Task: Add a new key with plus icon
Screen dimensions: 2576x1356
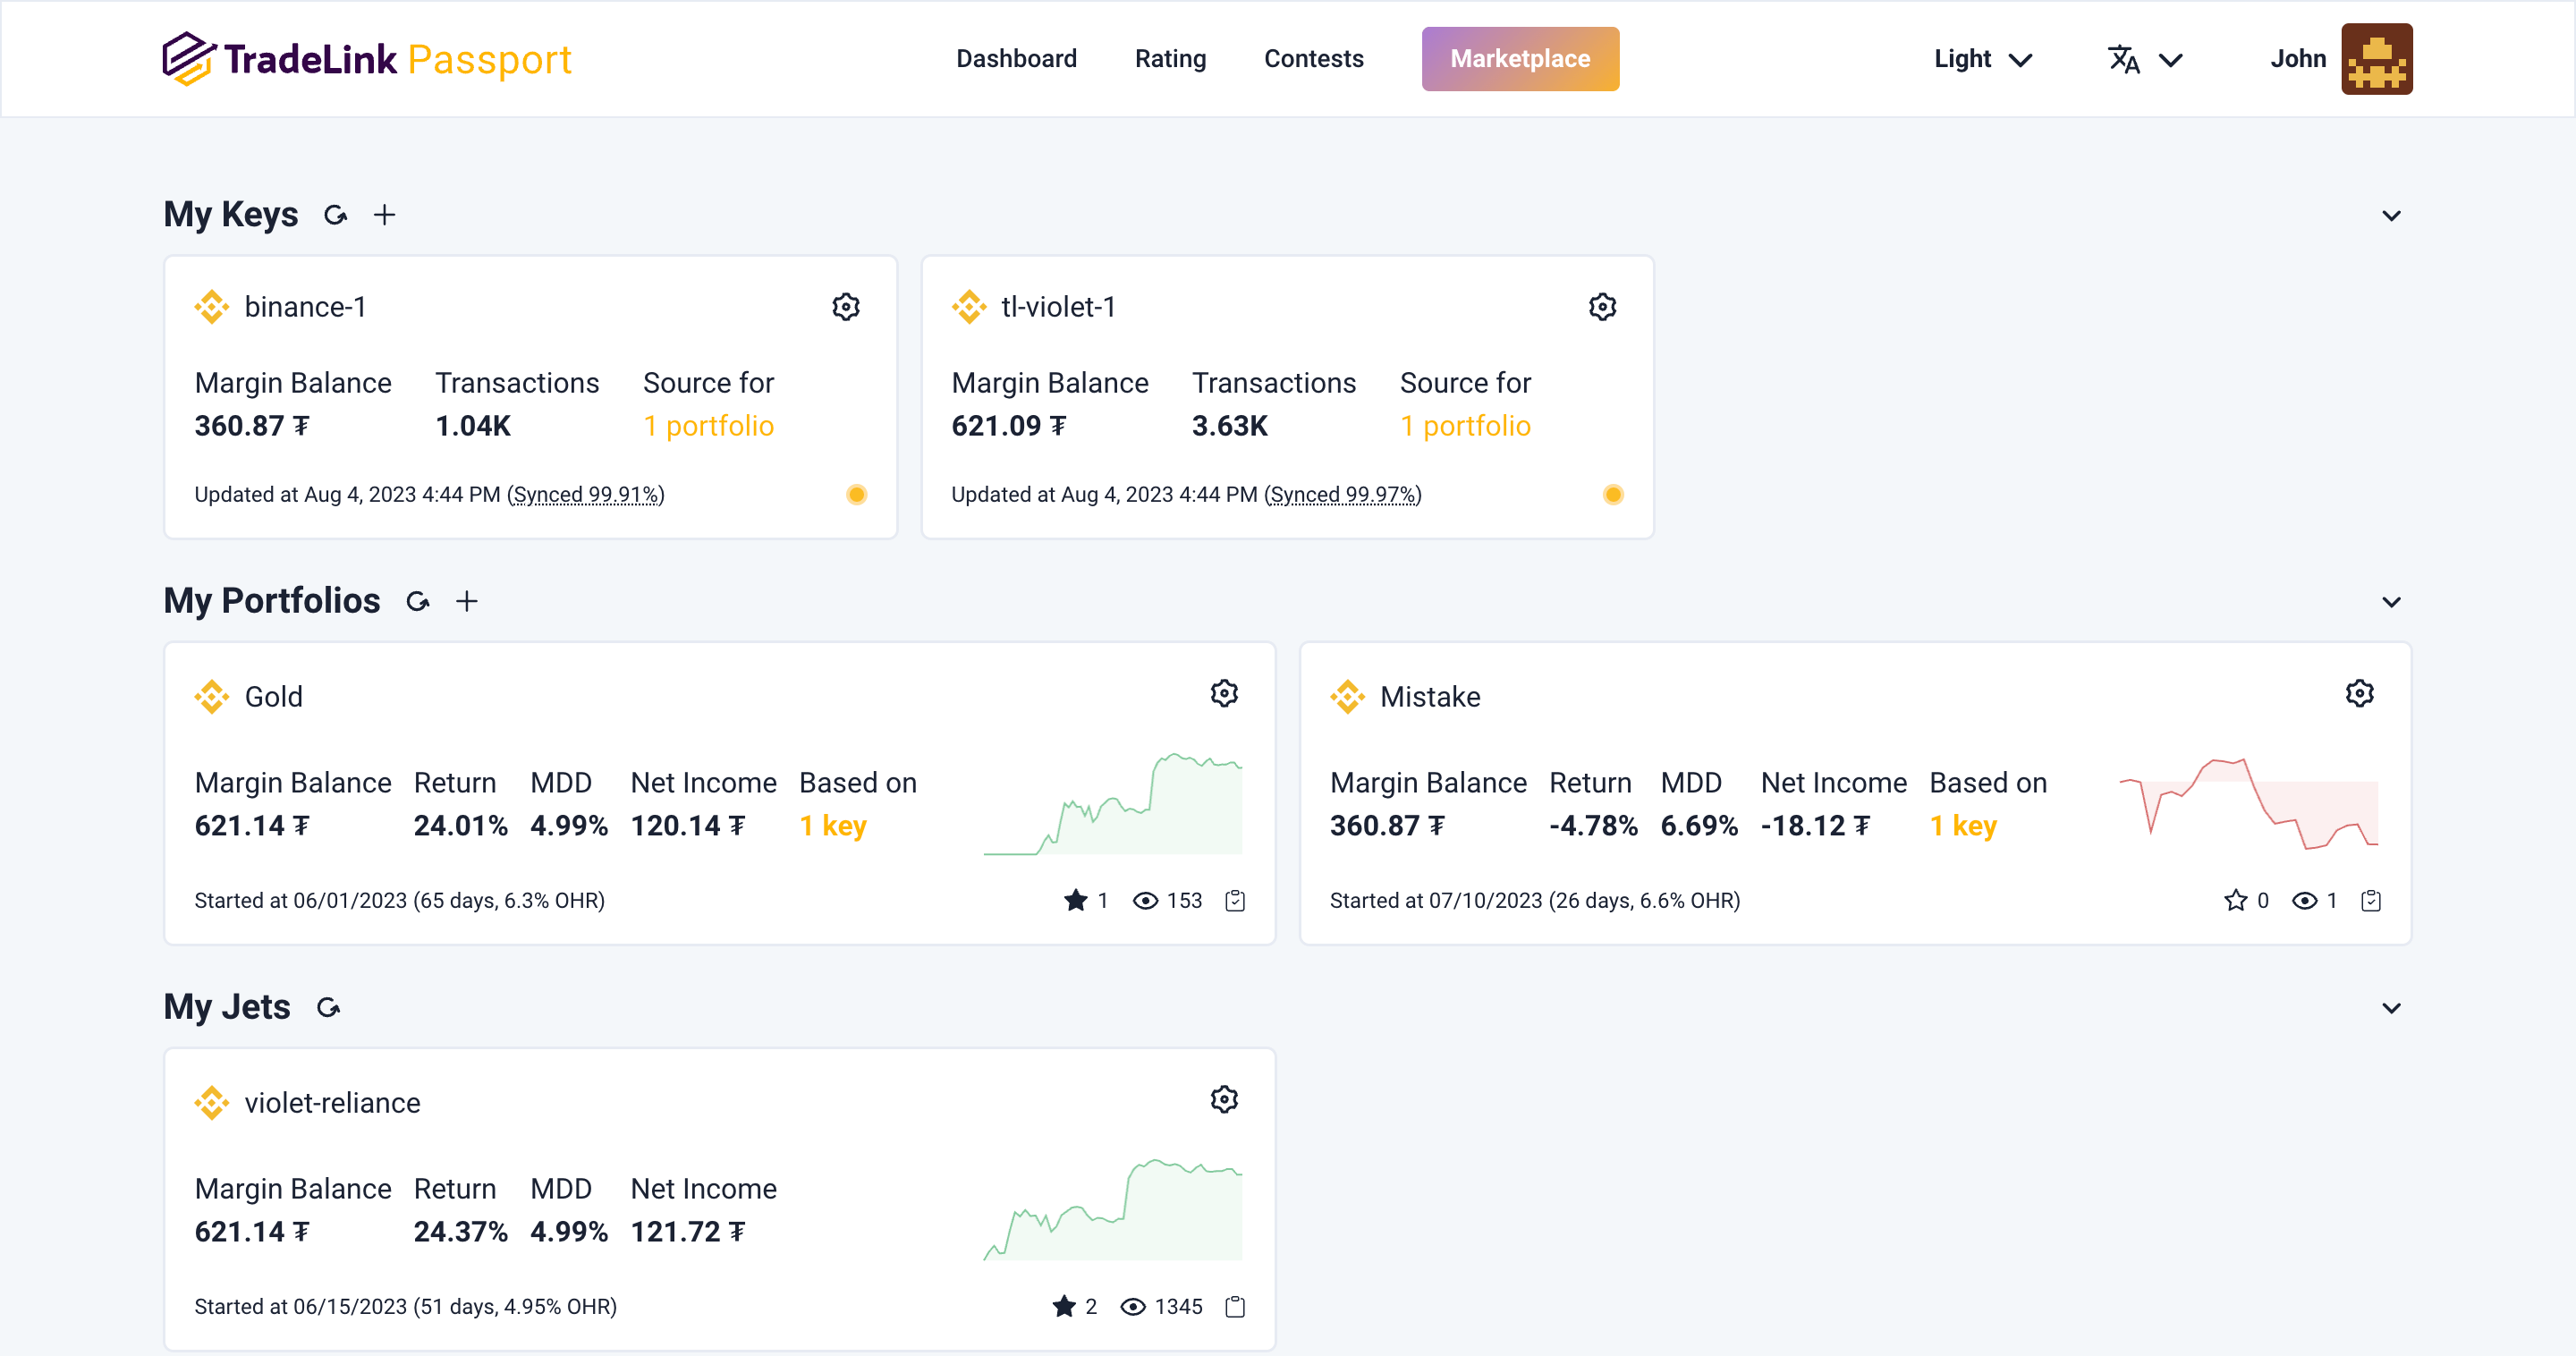Action: 385,215
